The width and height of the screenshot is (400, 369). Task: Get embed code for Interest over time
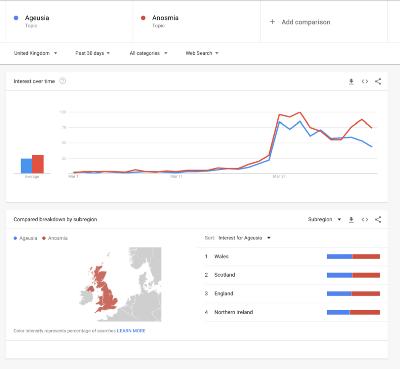[x=365, y=81]
